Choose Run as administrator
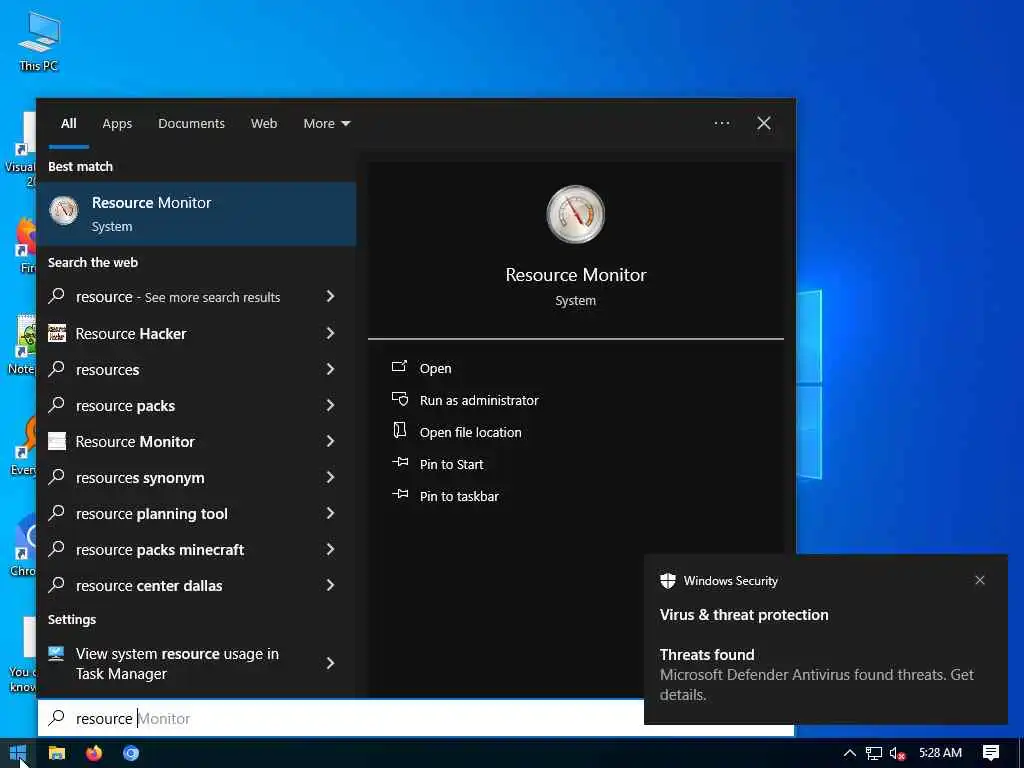 (x=479, y=400)
